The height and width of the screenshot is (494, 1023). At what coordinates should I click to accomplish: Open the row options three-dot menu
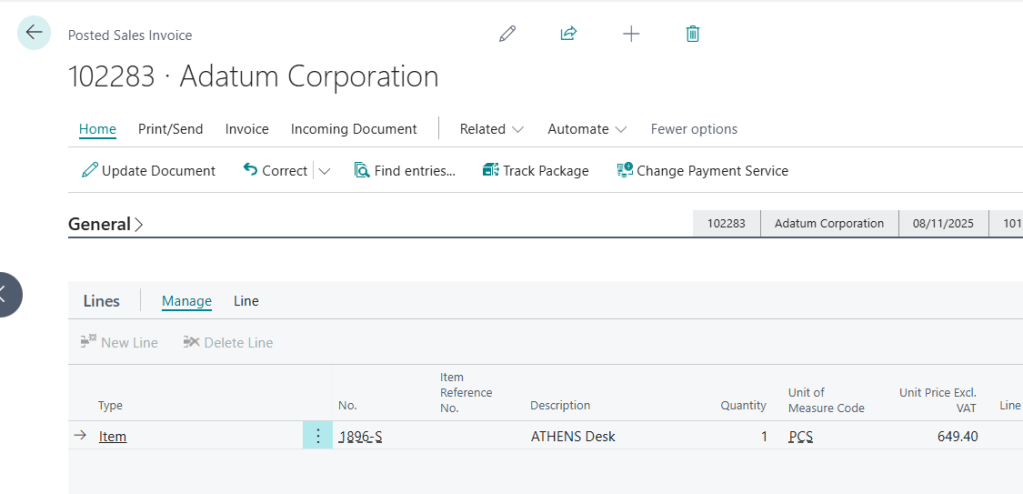tap(318, 436)
